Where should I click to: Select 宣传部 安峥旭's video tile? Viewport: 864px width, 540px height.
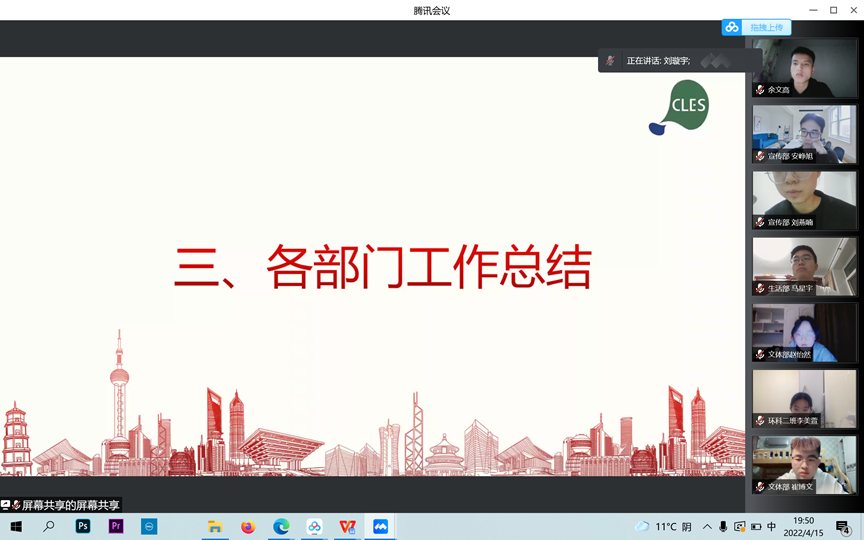pyautogui.click(x=804, y=133)
